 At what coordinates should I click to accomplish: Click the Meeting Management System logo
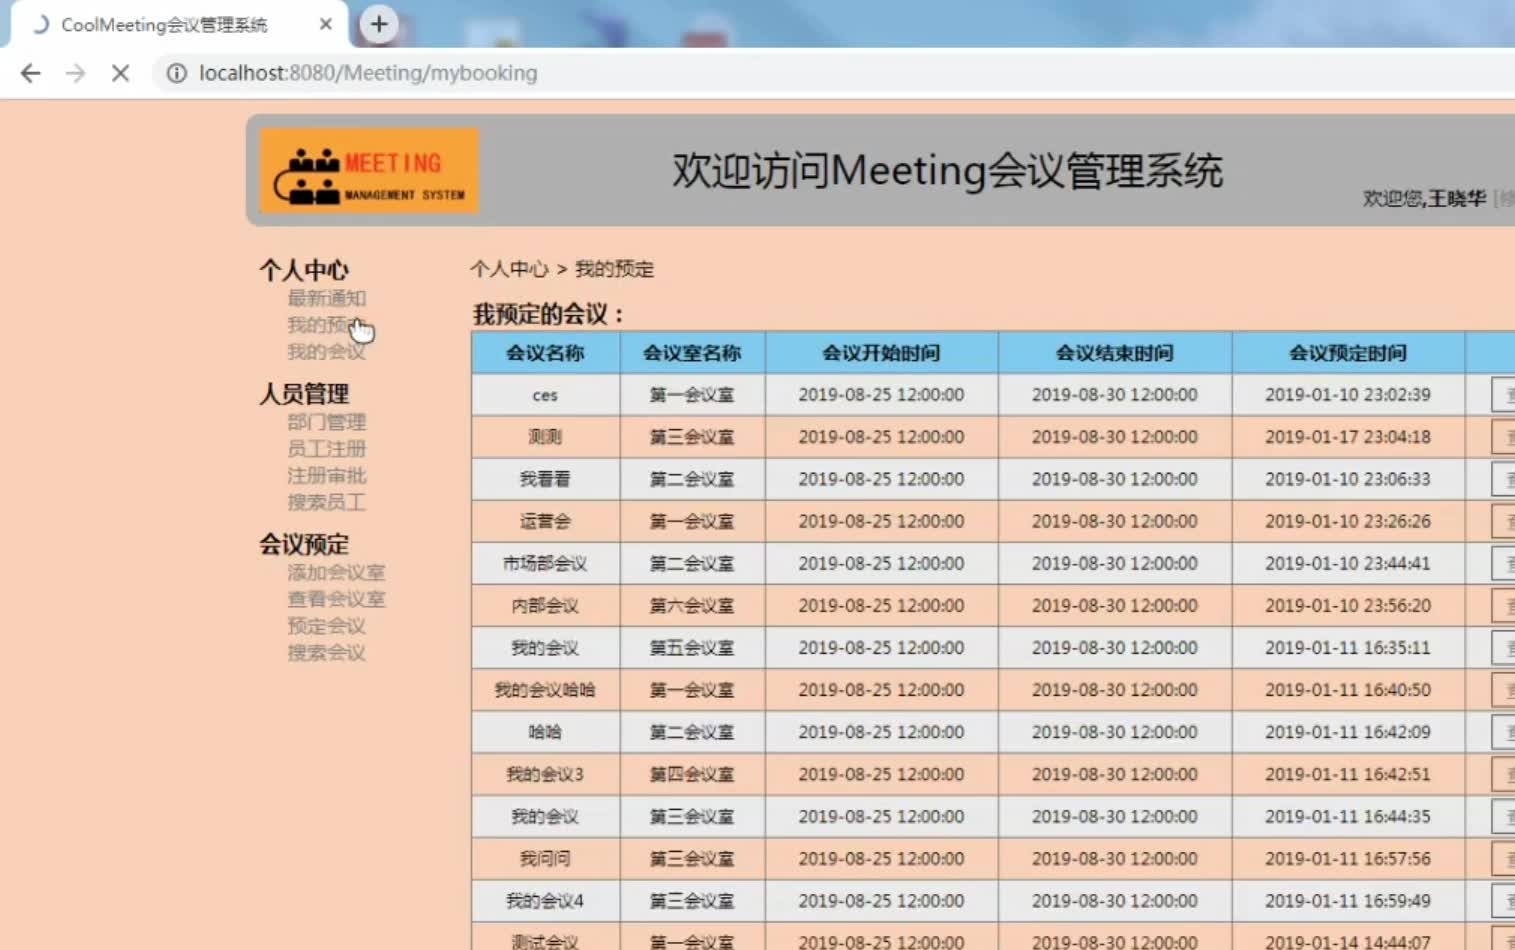[x=369, y=170]
